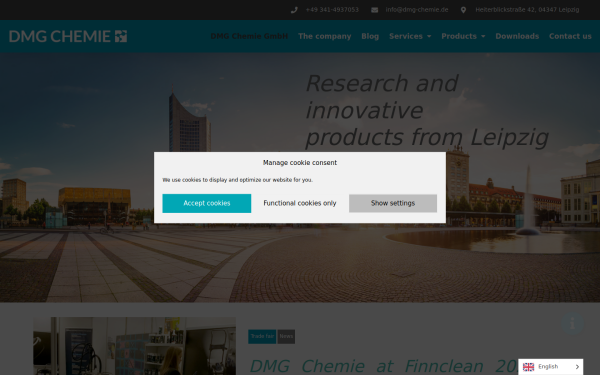Viewport: 600px width, 375px height.
Task: Select the Trade fair tag
Action: (x=262, y=336)
